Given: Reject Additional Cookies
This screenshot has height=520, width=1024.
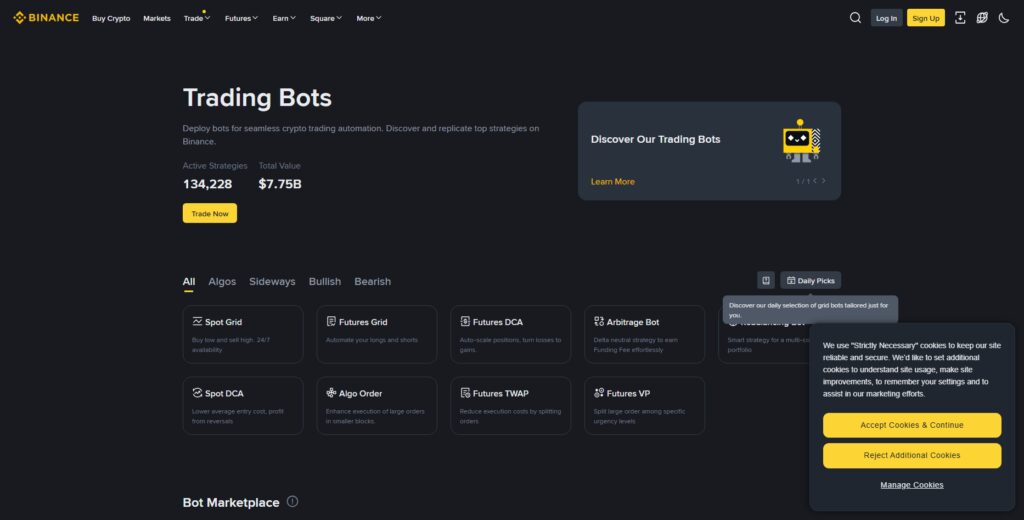Looking at the screenshot, I should 912,455.
